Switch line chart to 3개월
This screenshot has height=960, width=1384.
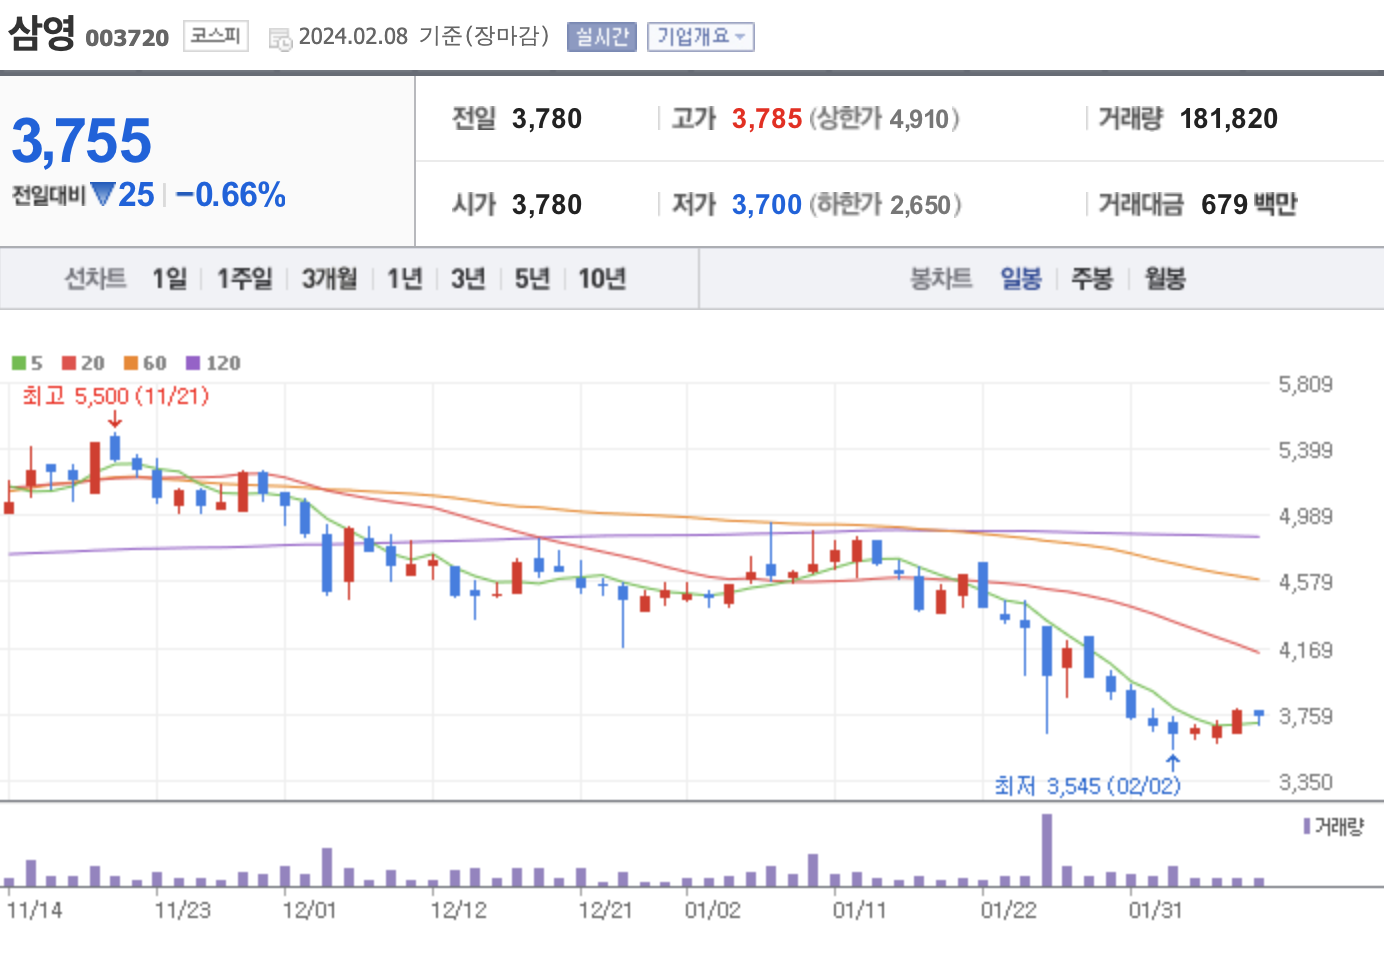tap(329, 278)
